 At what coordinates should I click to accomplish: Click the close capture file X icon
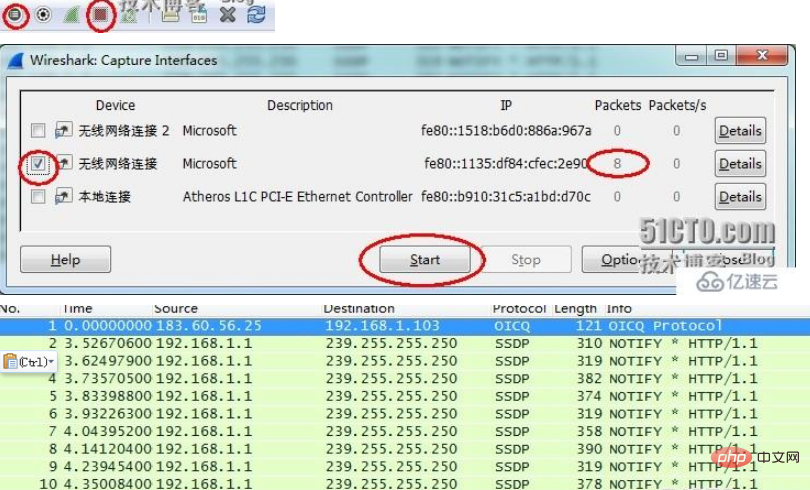pos(227,15)
